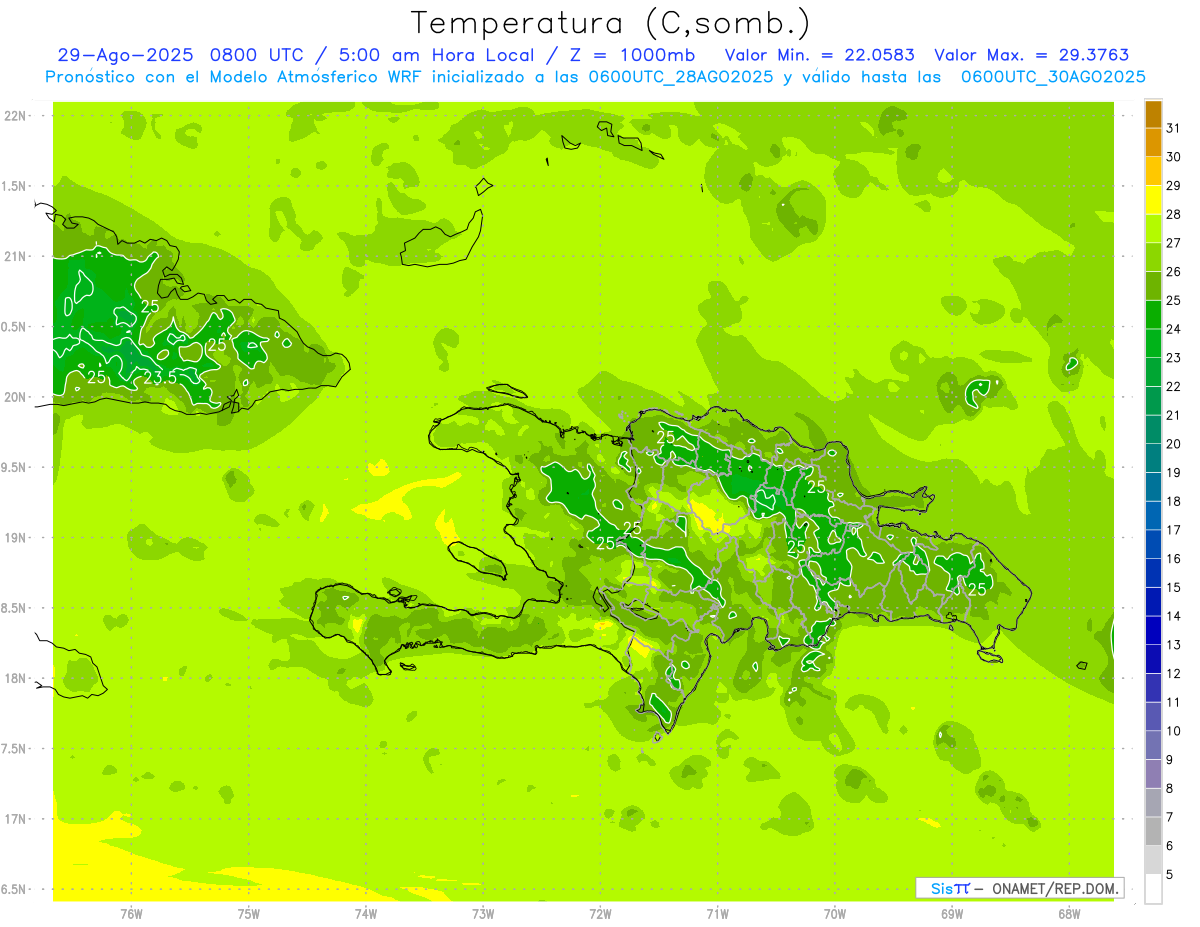
Task: Click the '18N' latitude label
Action: point(17,679)
